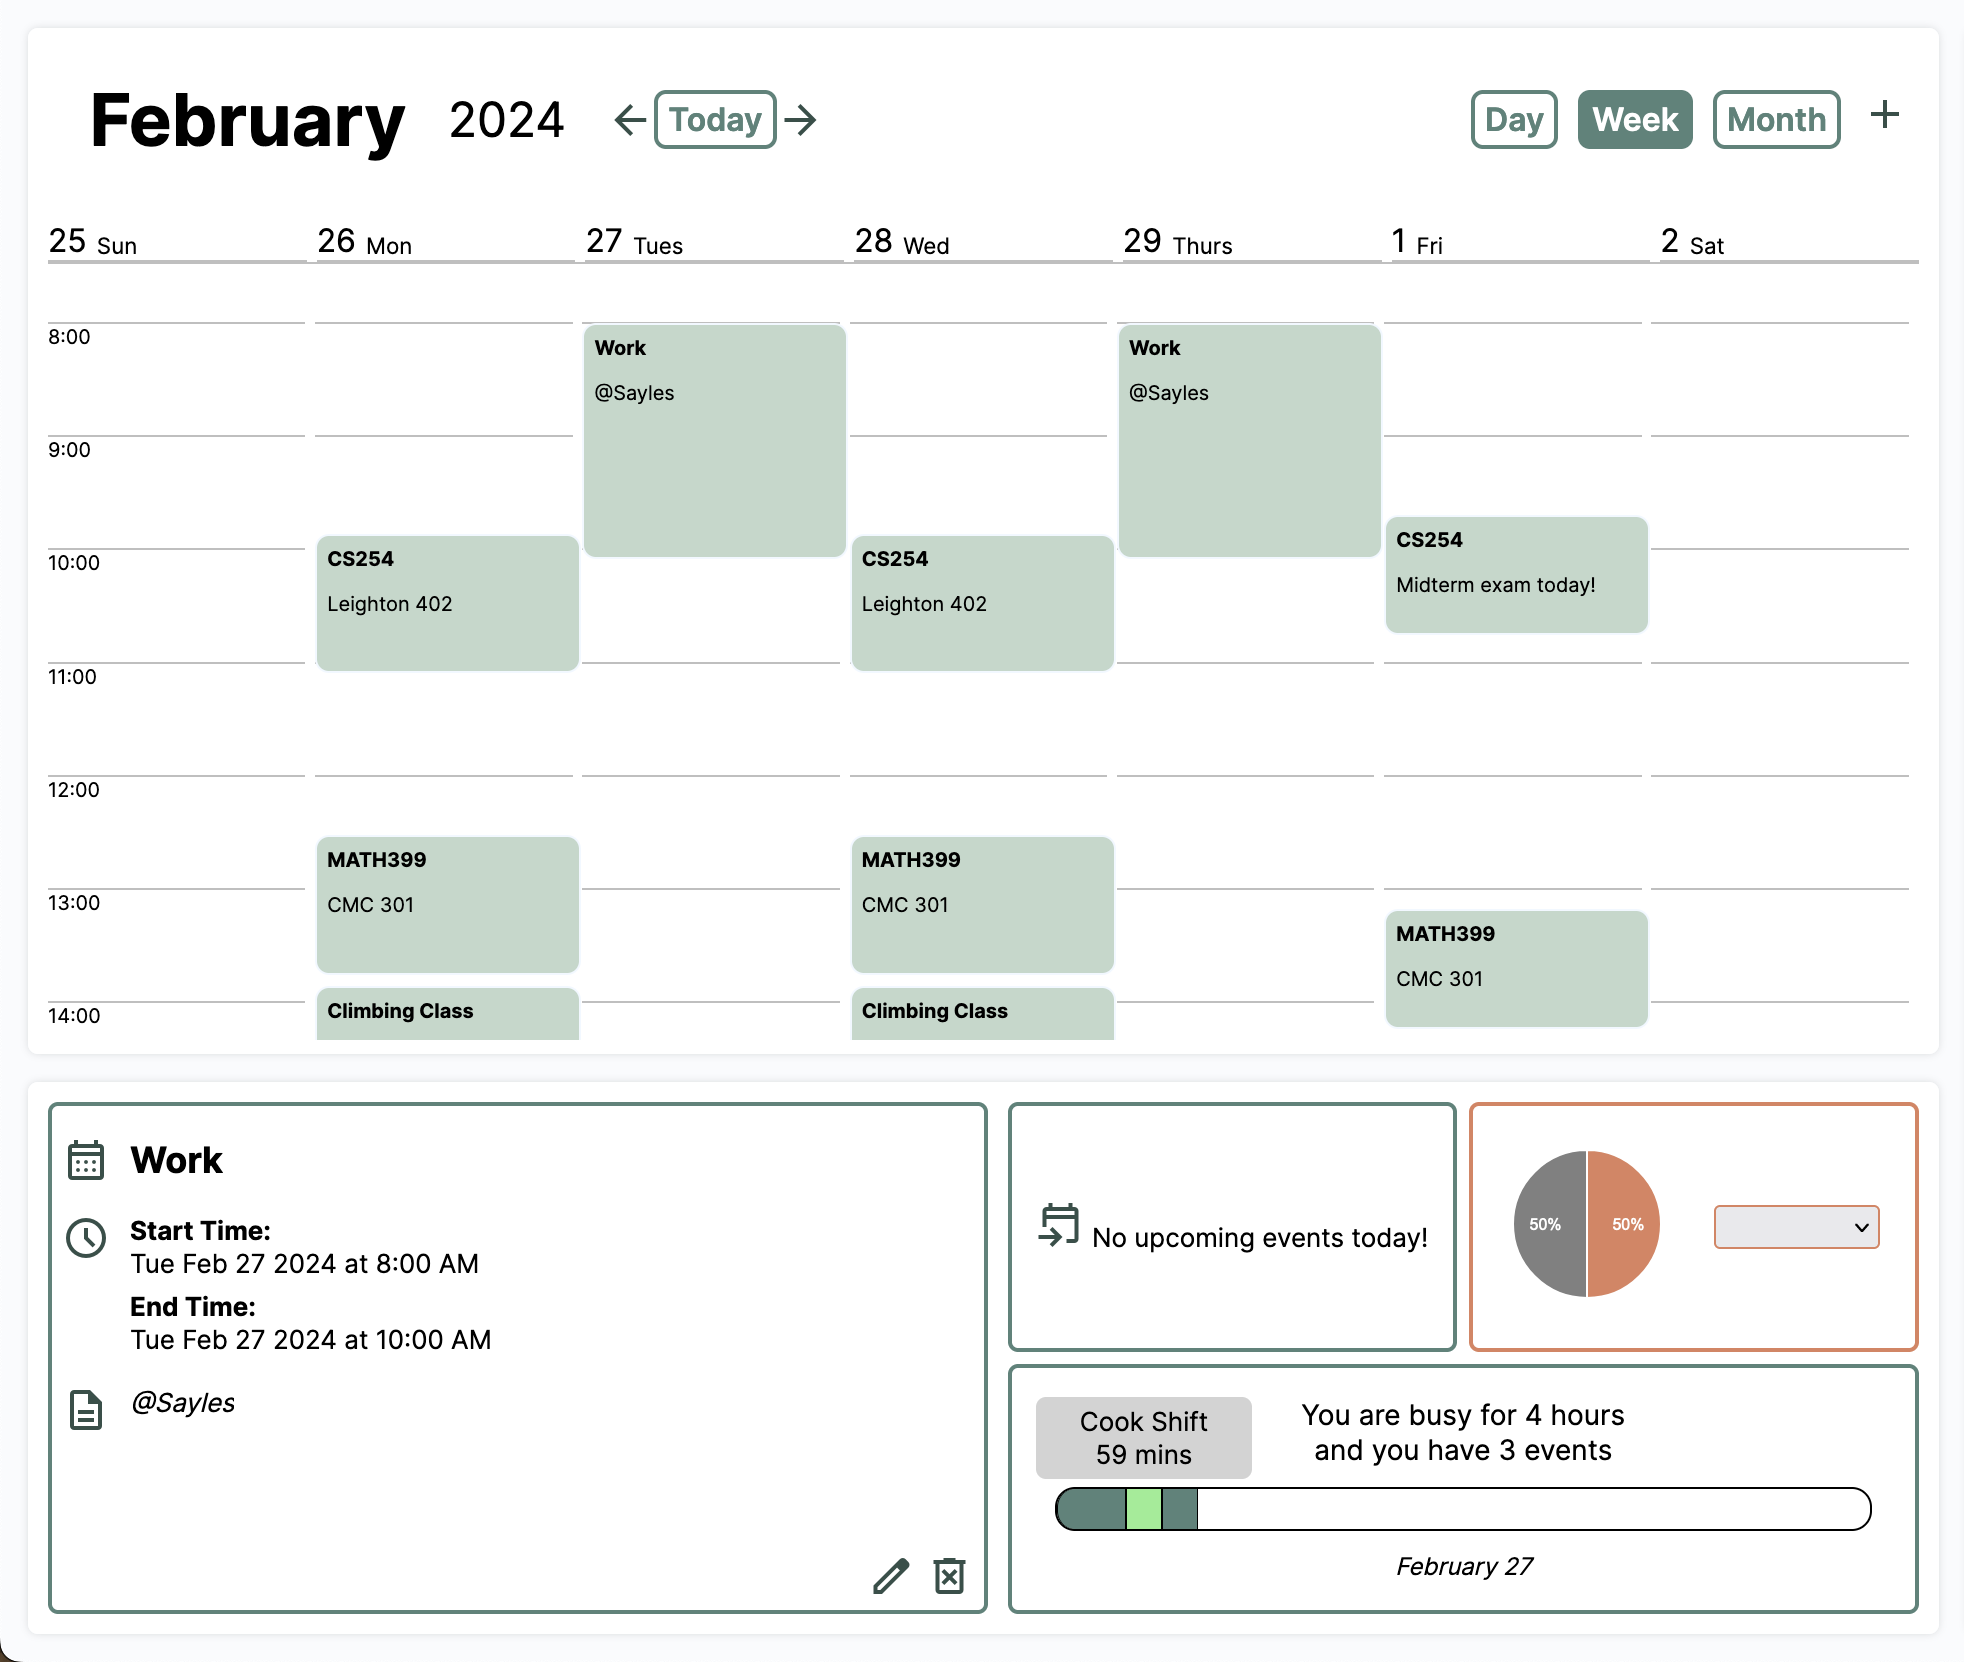Click the plus icon to add event
This screenshot has height=1662, width=1964.
tap(1884, 115)
